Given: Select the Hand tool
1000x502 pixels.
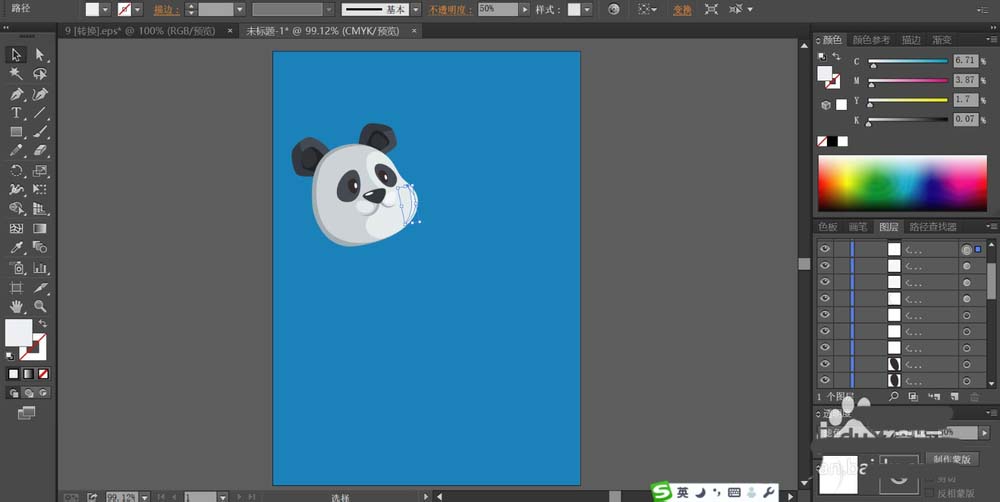Looking at the screenshot, I should click(x=16, y=307).
